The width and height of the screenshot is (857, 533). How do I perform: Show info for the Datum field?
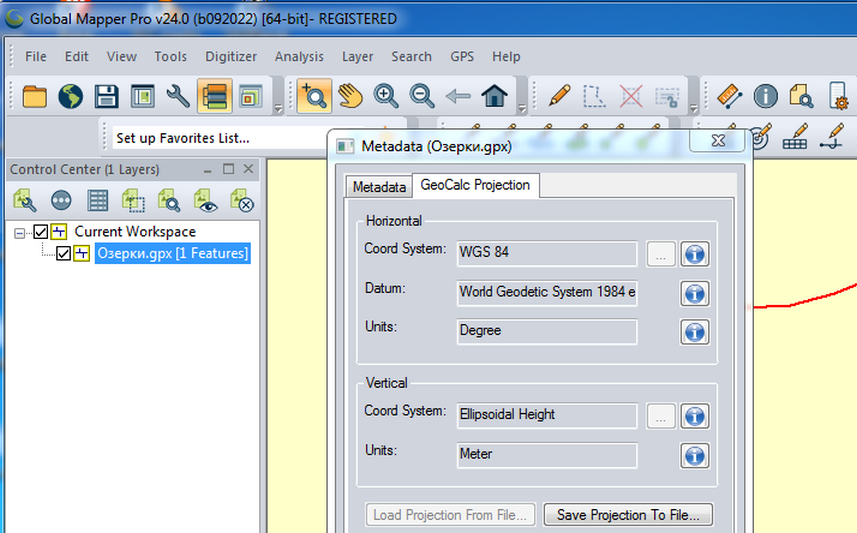(x=695, y=294)
